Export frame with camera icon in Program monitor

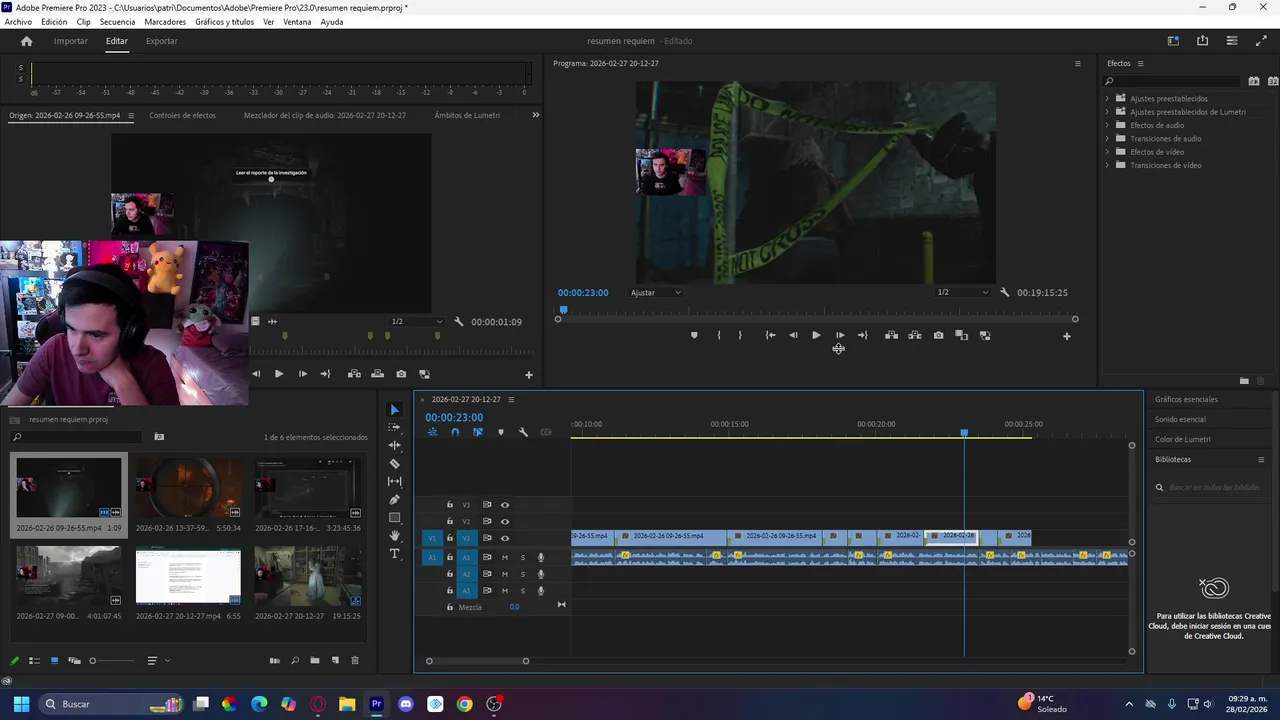coord(938,336)
